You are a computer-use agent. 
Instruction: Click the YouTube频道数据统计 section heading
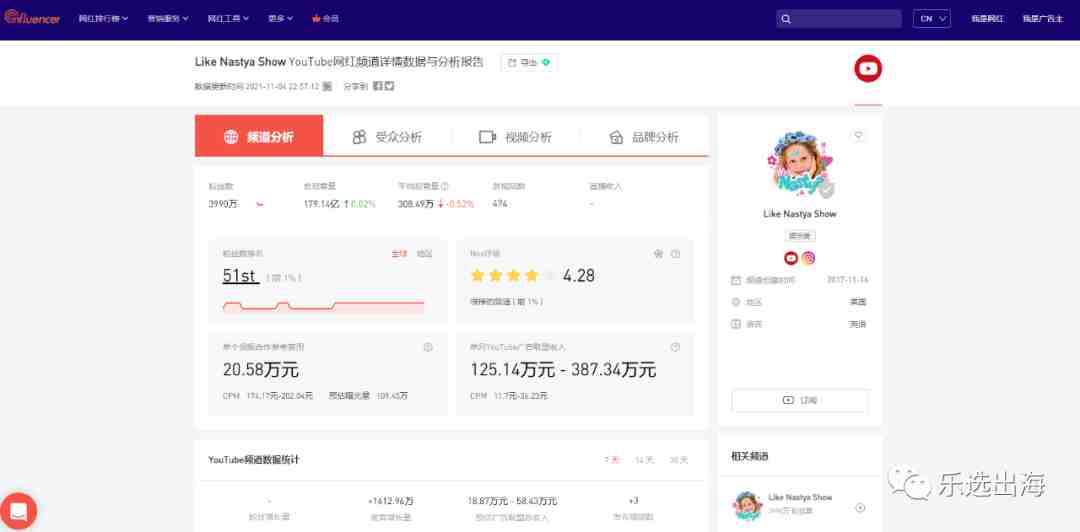(x=253, y=460)
